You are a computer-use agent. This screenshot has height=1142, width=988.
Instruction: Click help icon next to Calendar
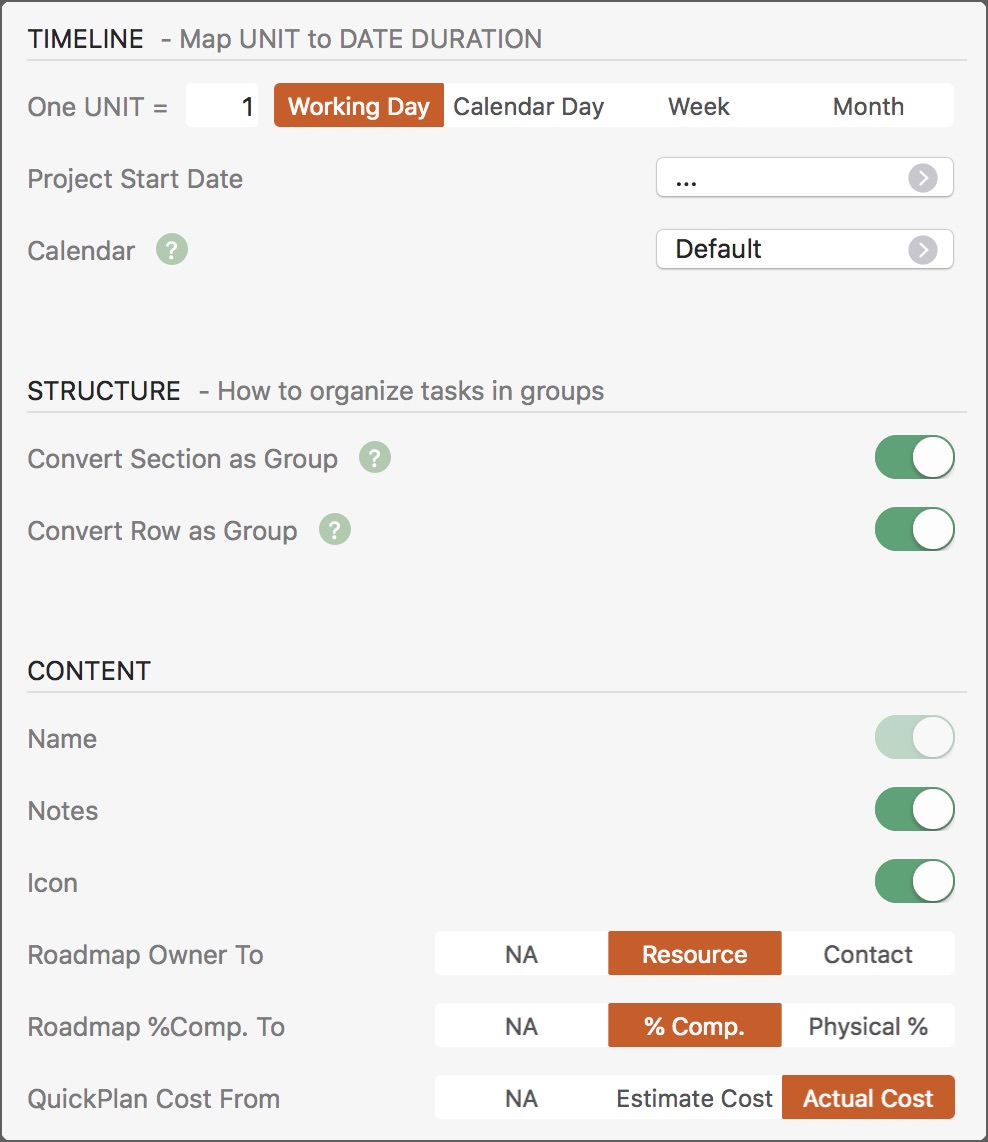pyautogui.click(x=172, y=250)
